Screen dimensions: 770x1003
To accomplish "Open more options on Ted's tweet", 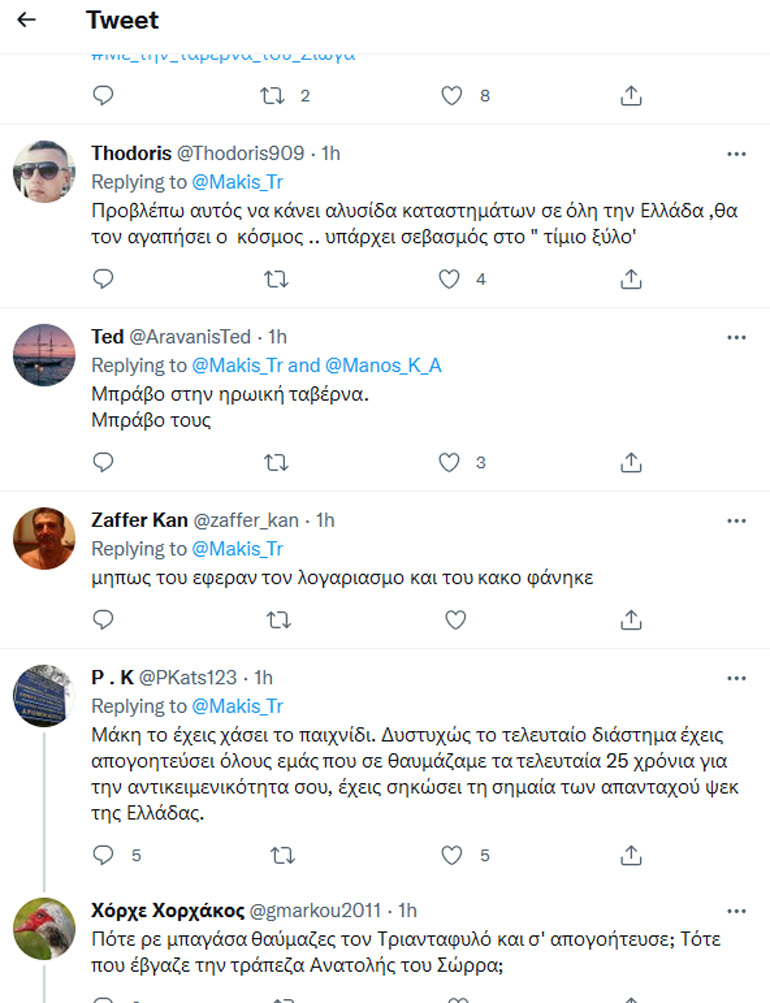I will point(736,337).
